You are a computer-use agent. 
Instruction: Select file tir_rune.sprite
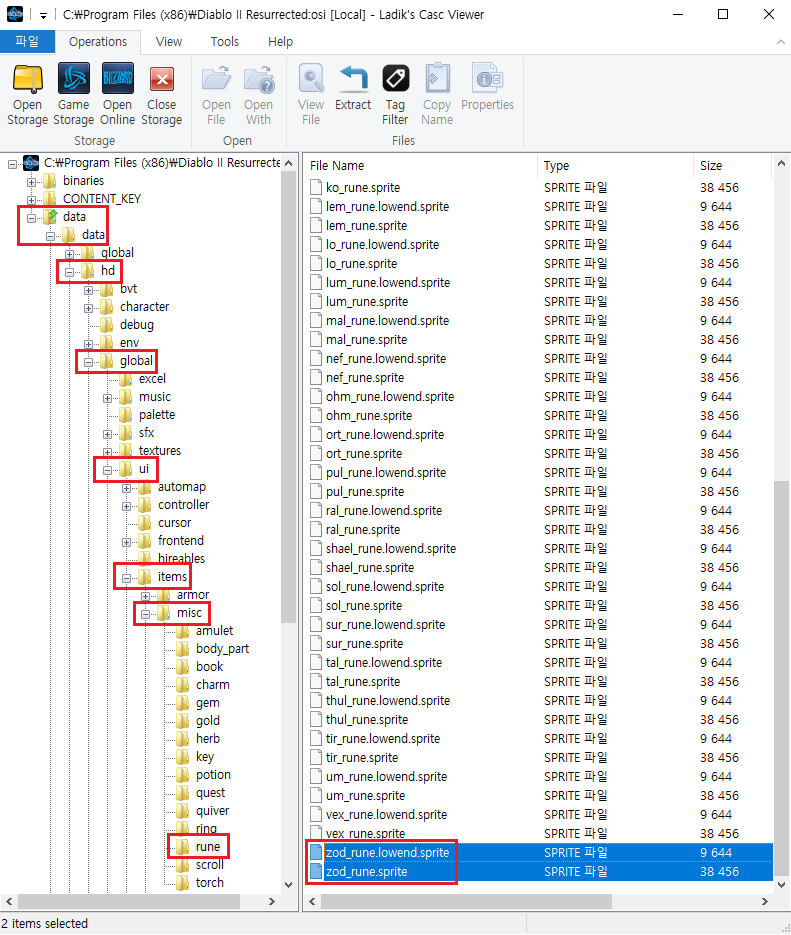click(362, 758)
